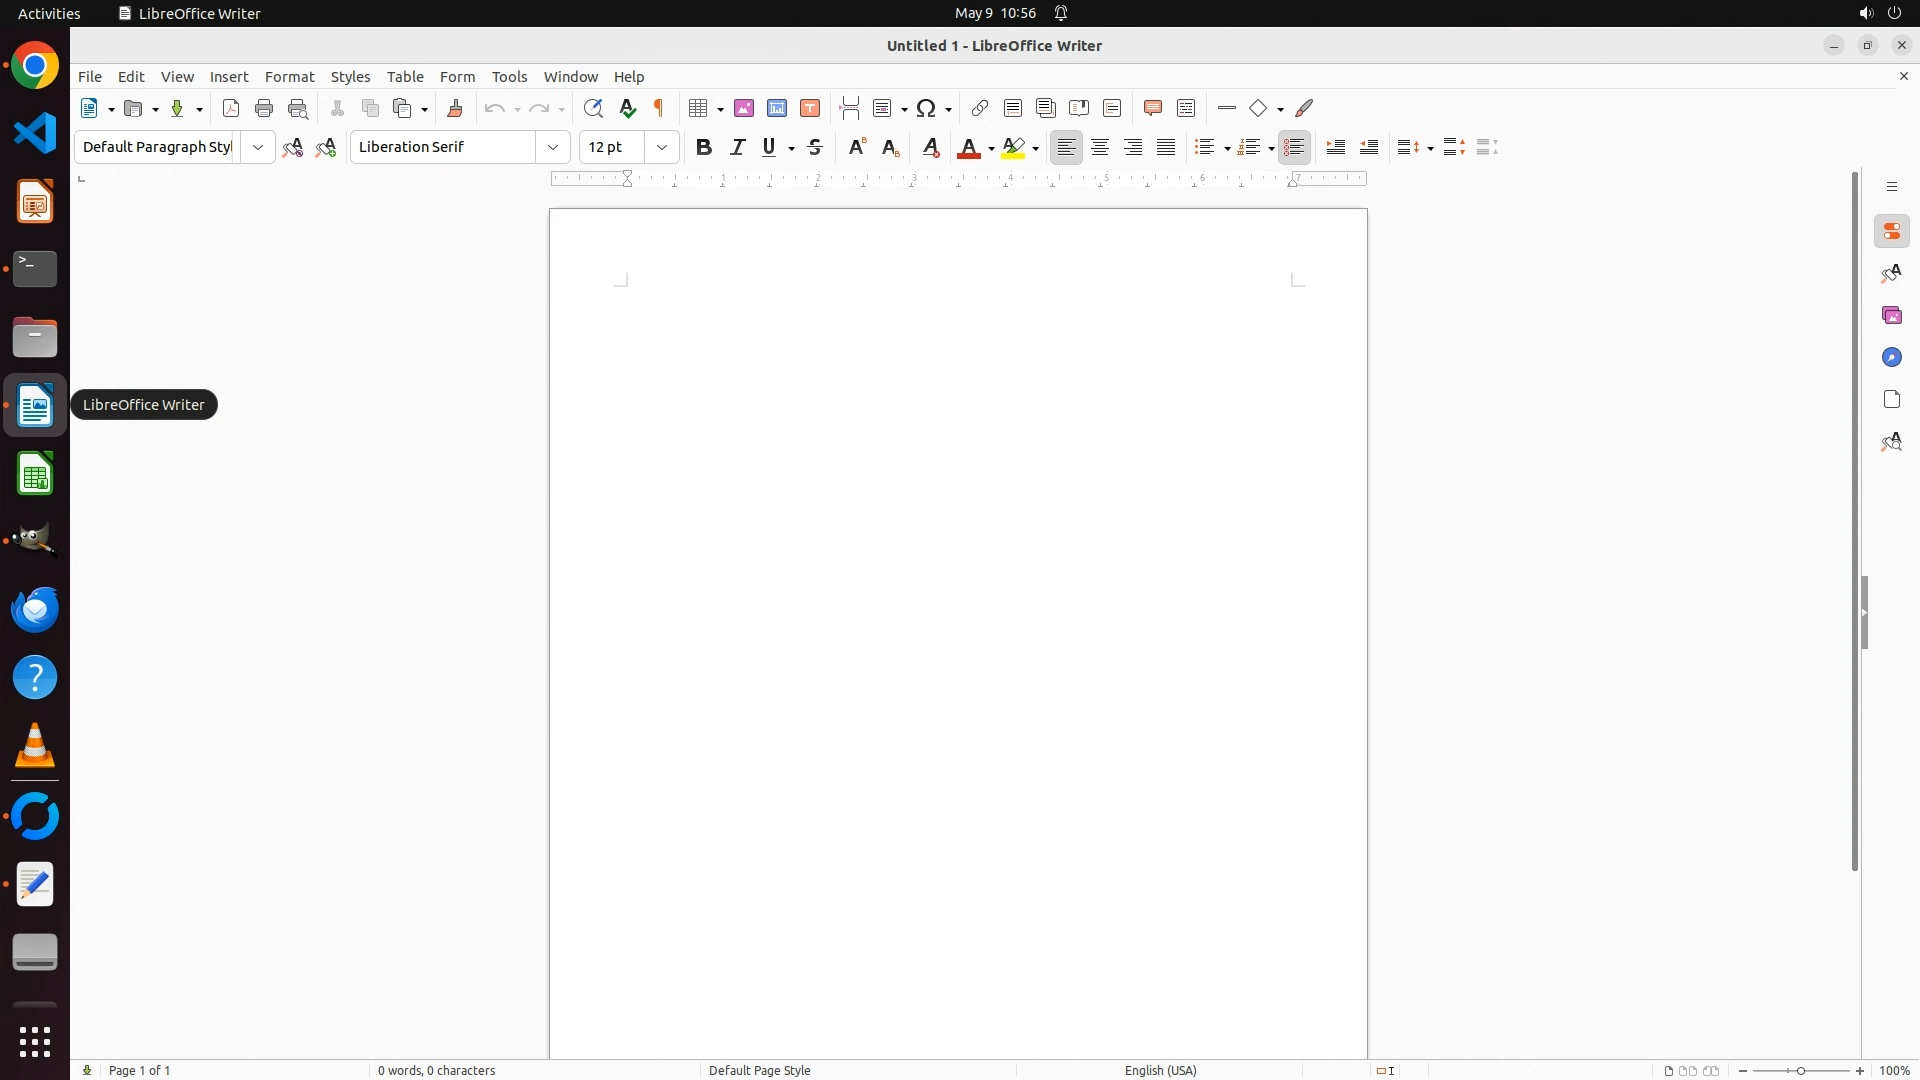Toggle Italic formatting
The width and height of the screenshot is (1920, 1080).
[738, 148]
